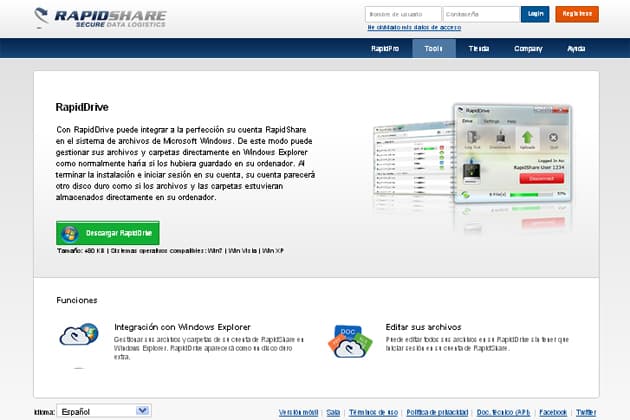Open the RapidPro menu item
Image resolution: width=630 pixels, height=420 pixels.
[385, 48]
